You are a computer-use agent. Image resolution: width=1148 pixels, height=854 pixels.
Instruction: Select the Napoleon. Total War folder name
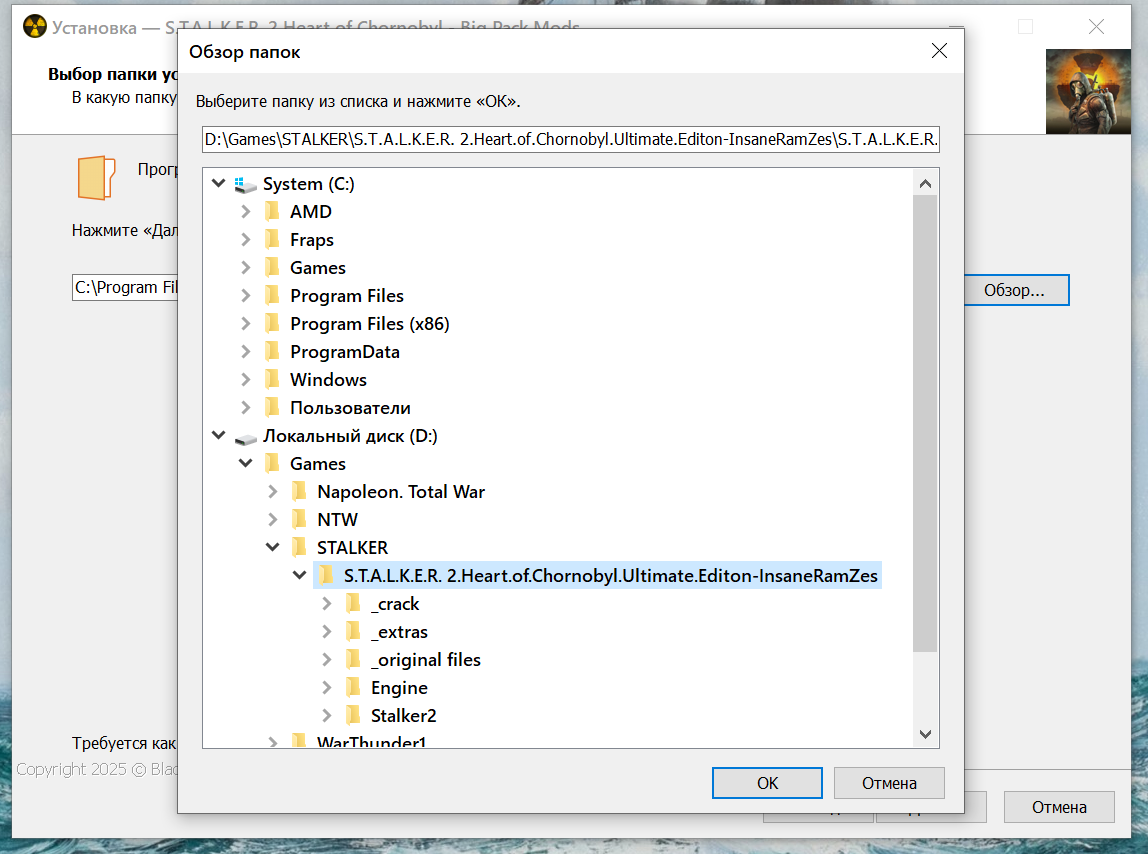[400, 491]
